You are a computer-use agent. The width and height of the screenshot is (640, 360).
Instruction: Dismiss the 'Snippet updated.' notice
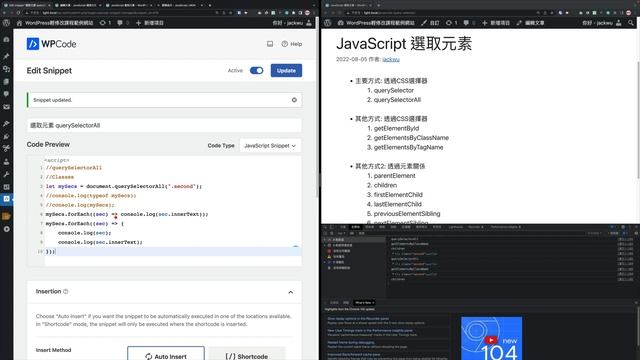294,100
